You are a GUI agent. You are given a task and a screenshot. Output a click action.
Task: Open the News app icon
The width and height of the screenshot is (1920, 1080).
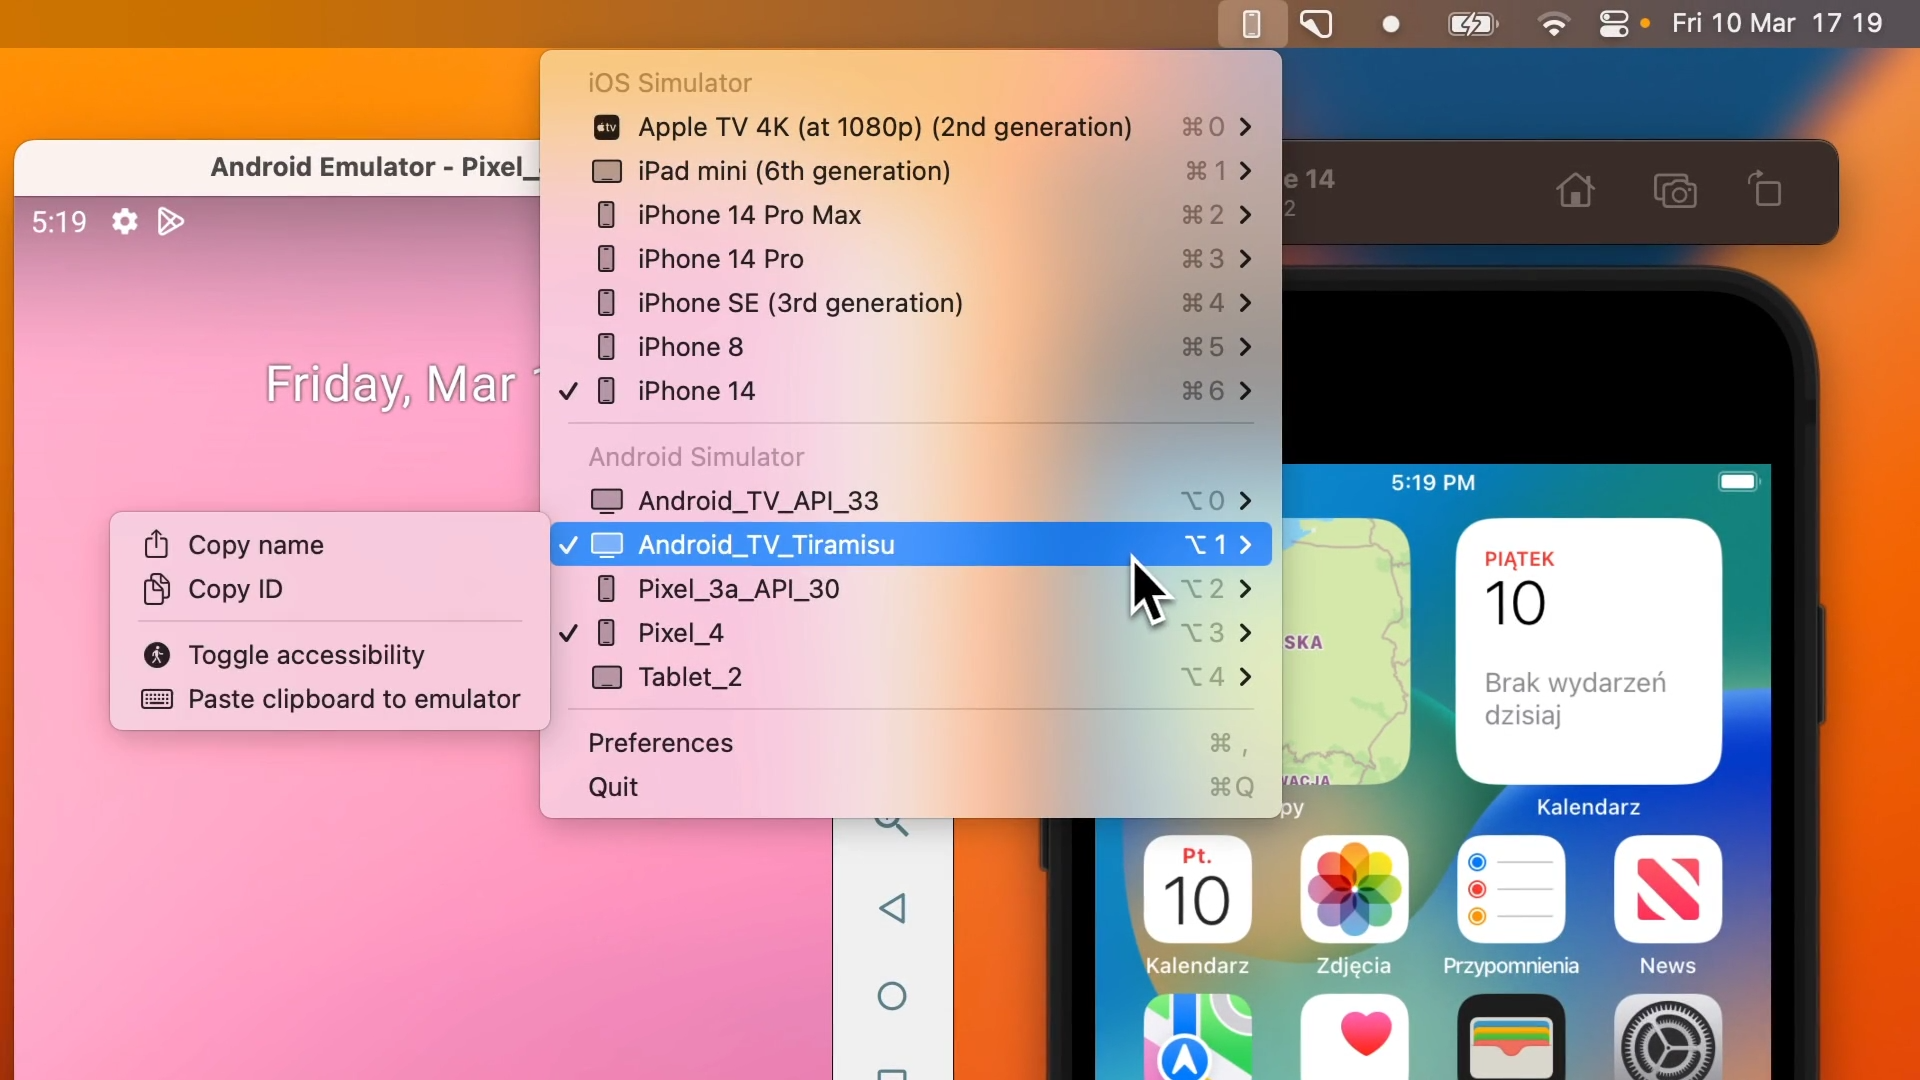[1668, 889]
